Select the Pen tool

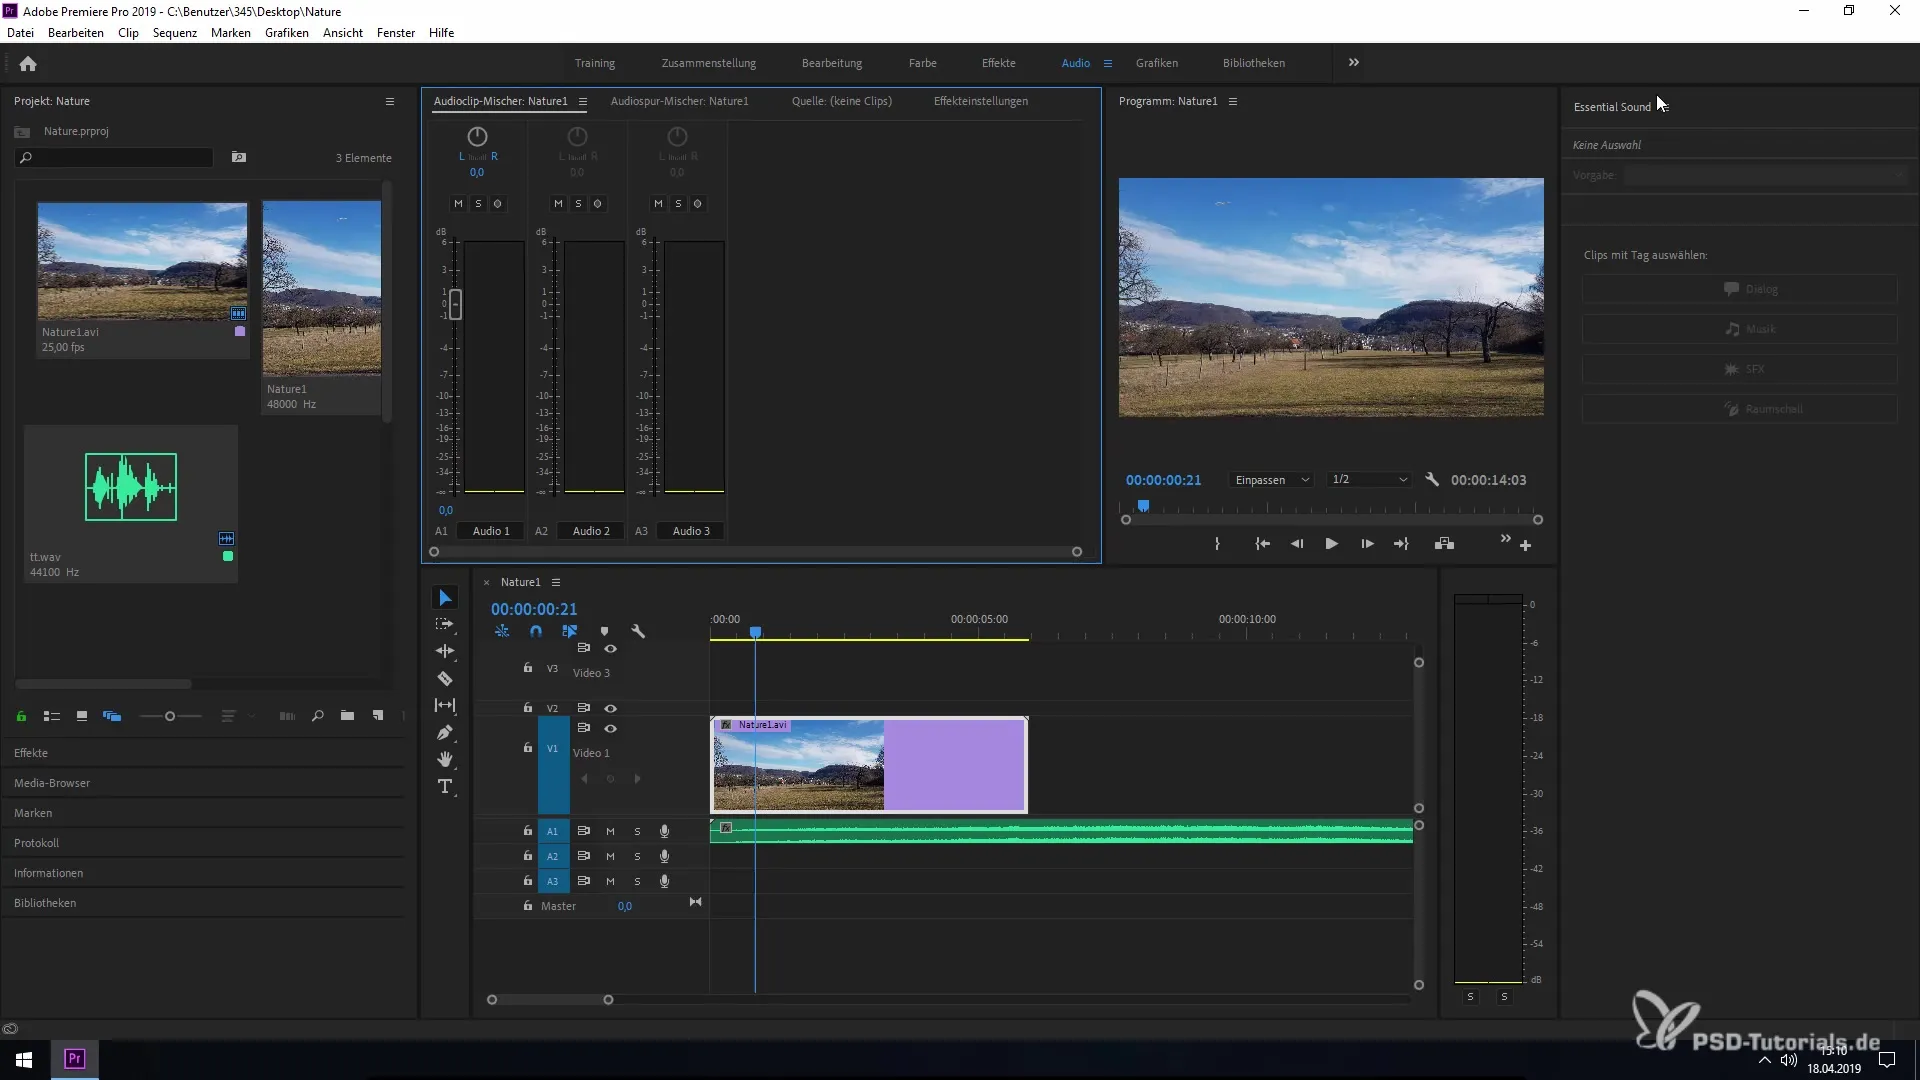(445, 732)
